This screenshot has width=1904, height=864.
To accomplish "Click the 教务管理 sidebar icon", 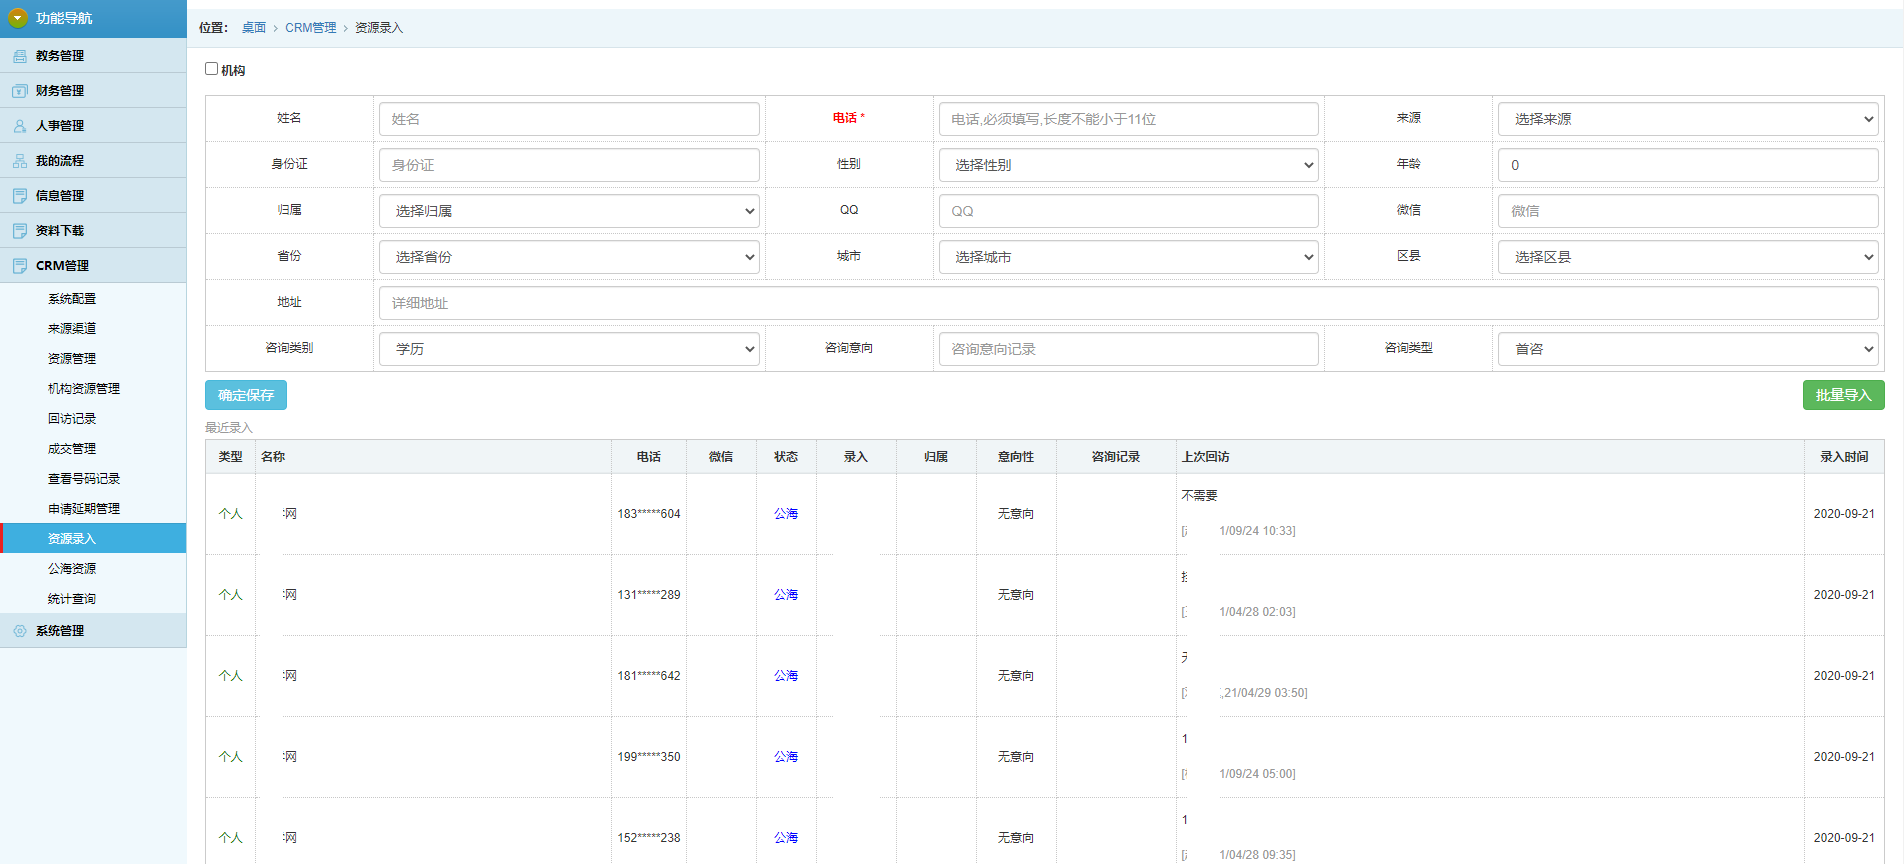I will (x=20, y=56).
